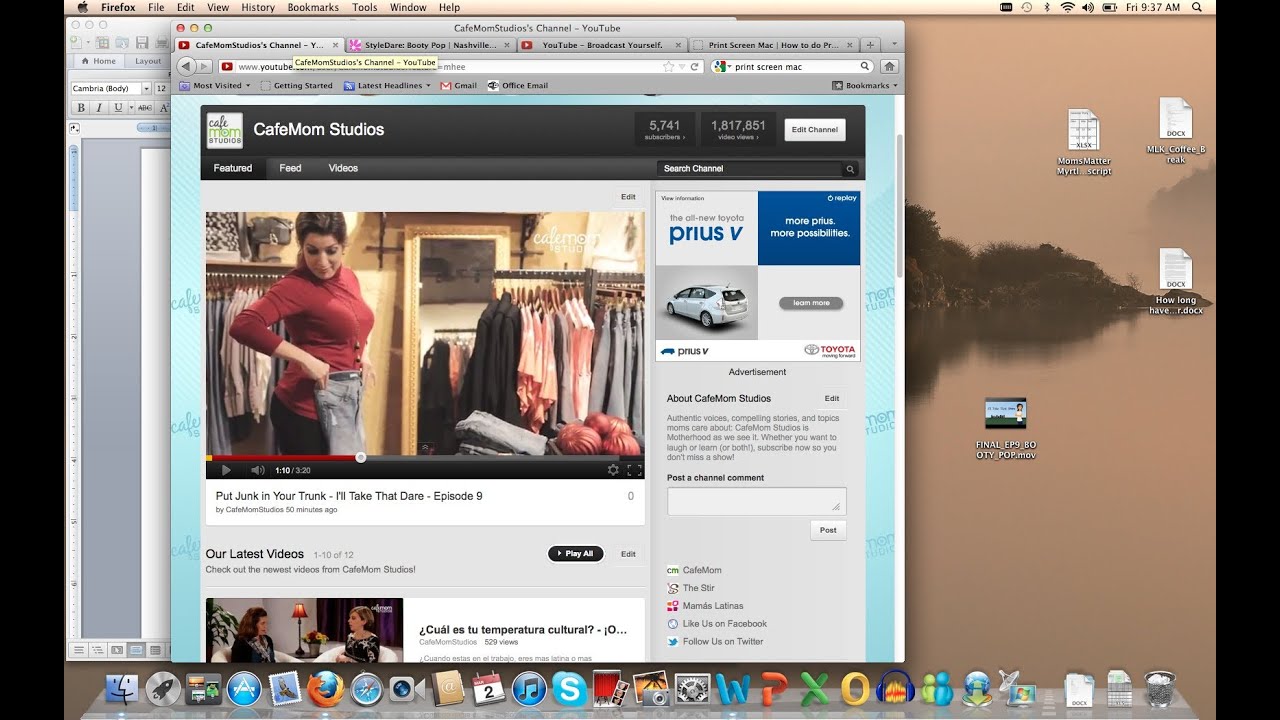The image size is (1280, 720).
Task: Open the search engine selector dropdown
Action: tap(723, 67)
